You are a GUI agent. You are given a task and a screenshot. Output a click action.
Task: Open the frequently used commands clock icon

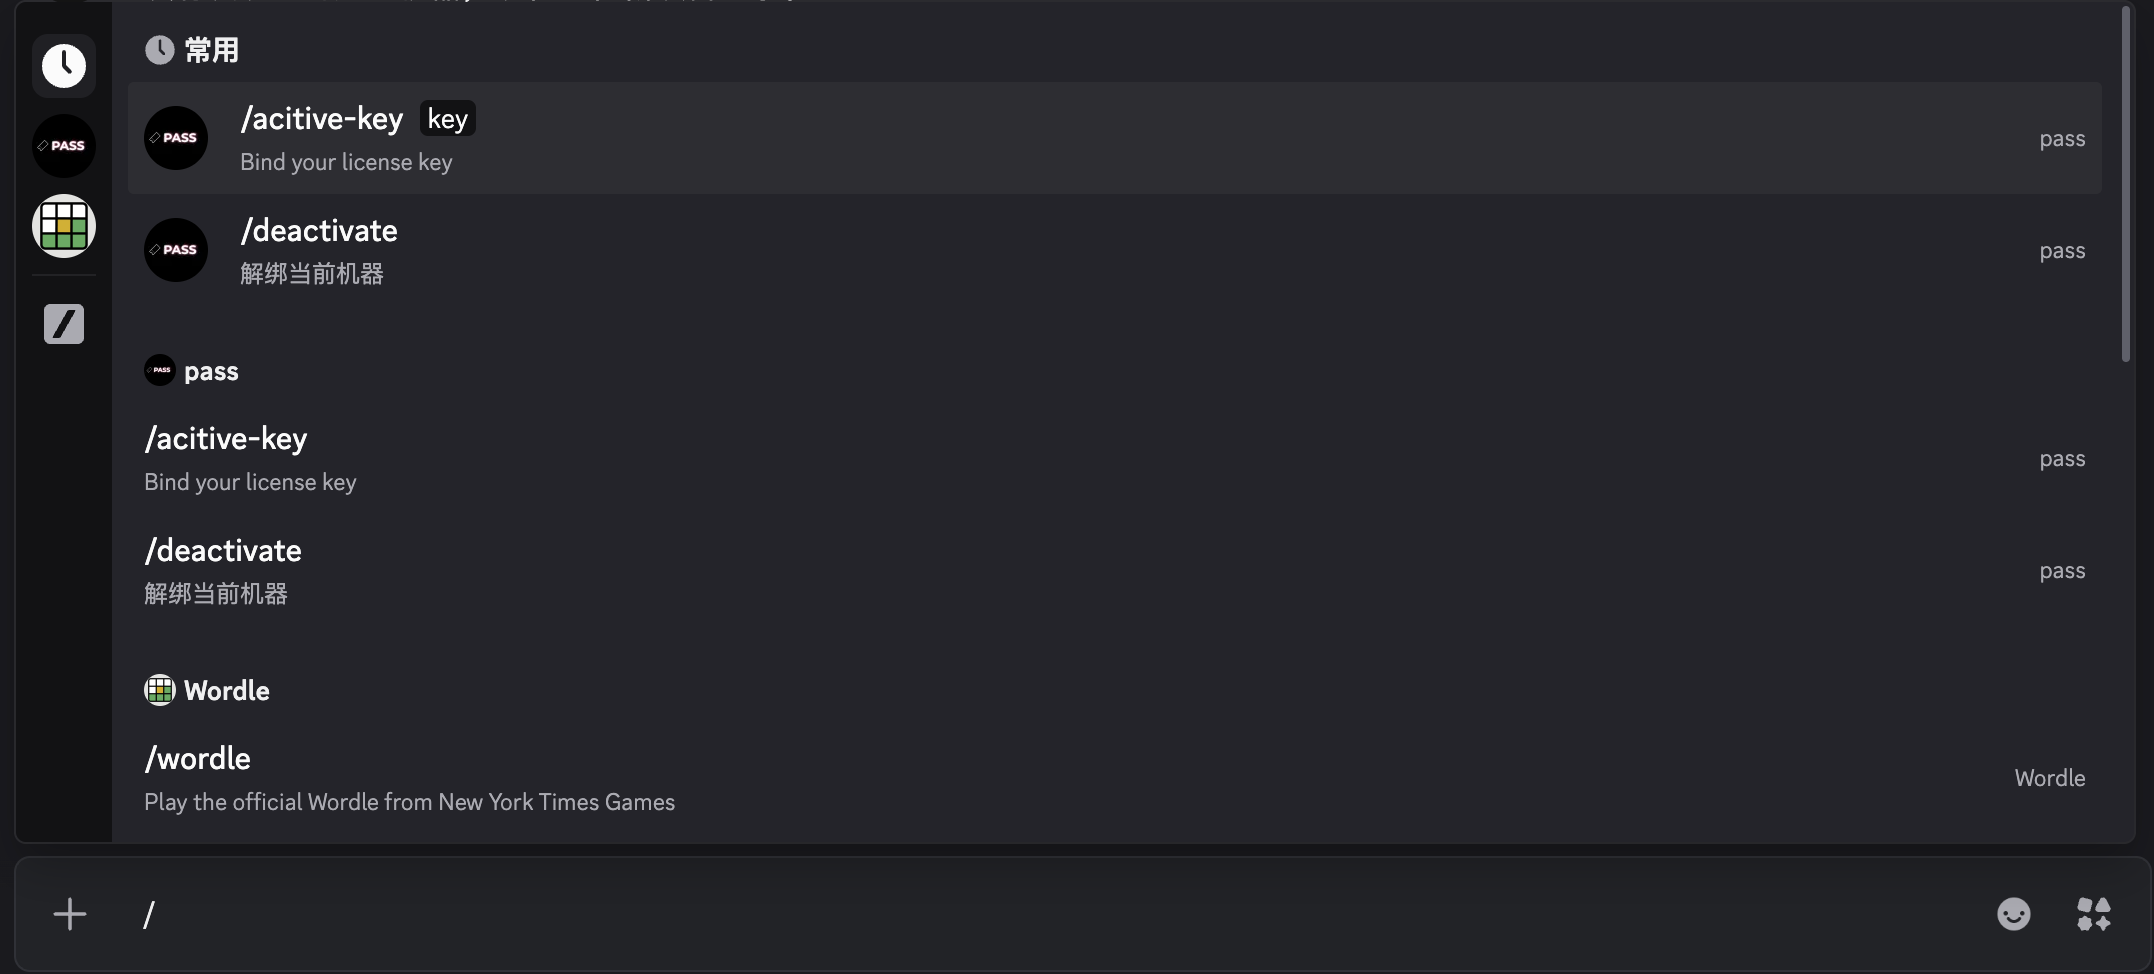(x=64, y=66)
